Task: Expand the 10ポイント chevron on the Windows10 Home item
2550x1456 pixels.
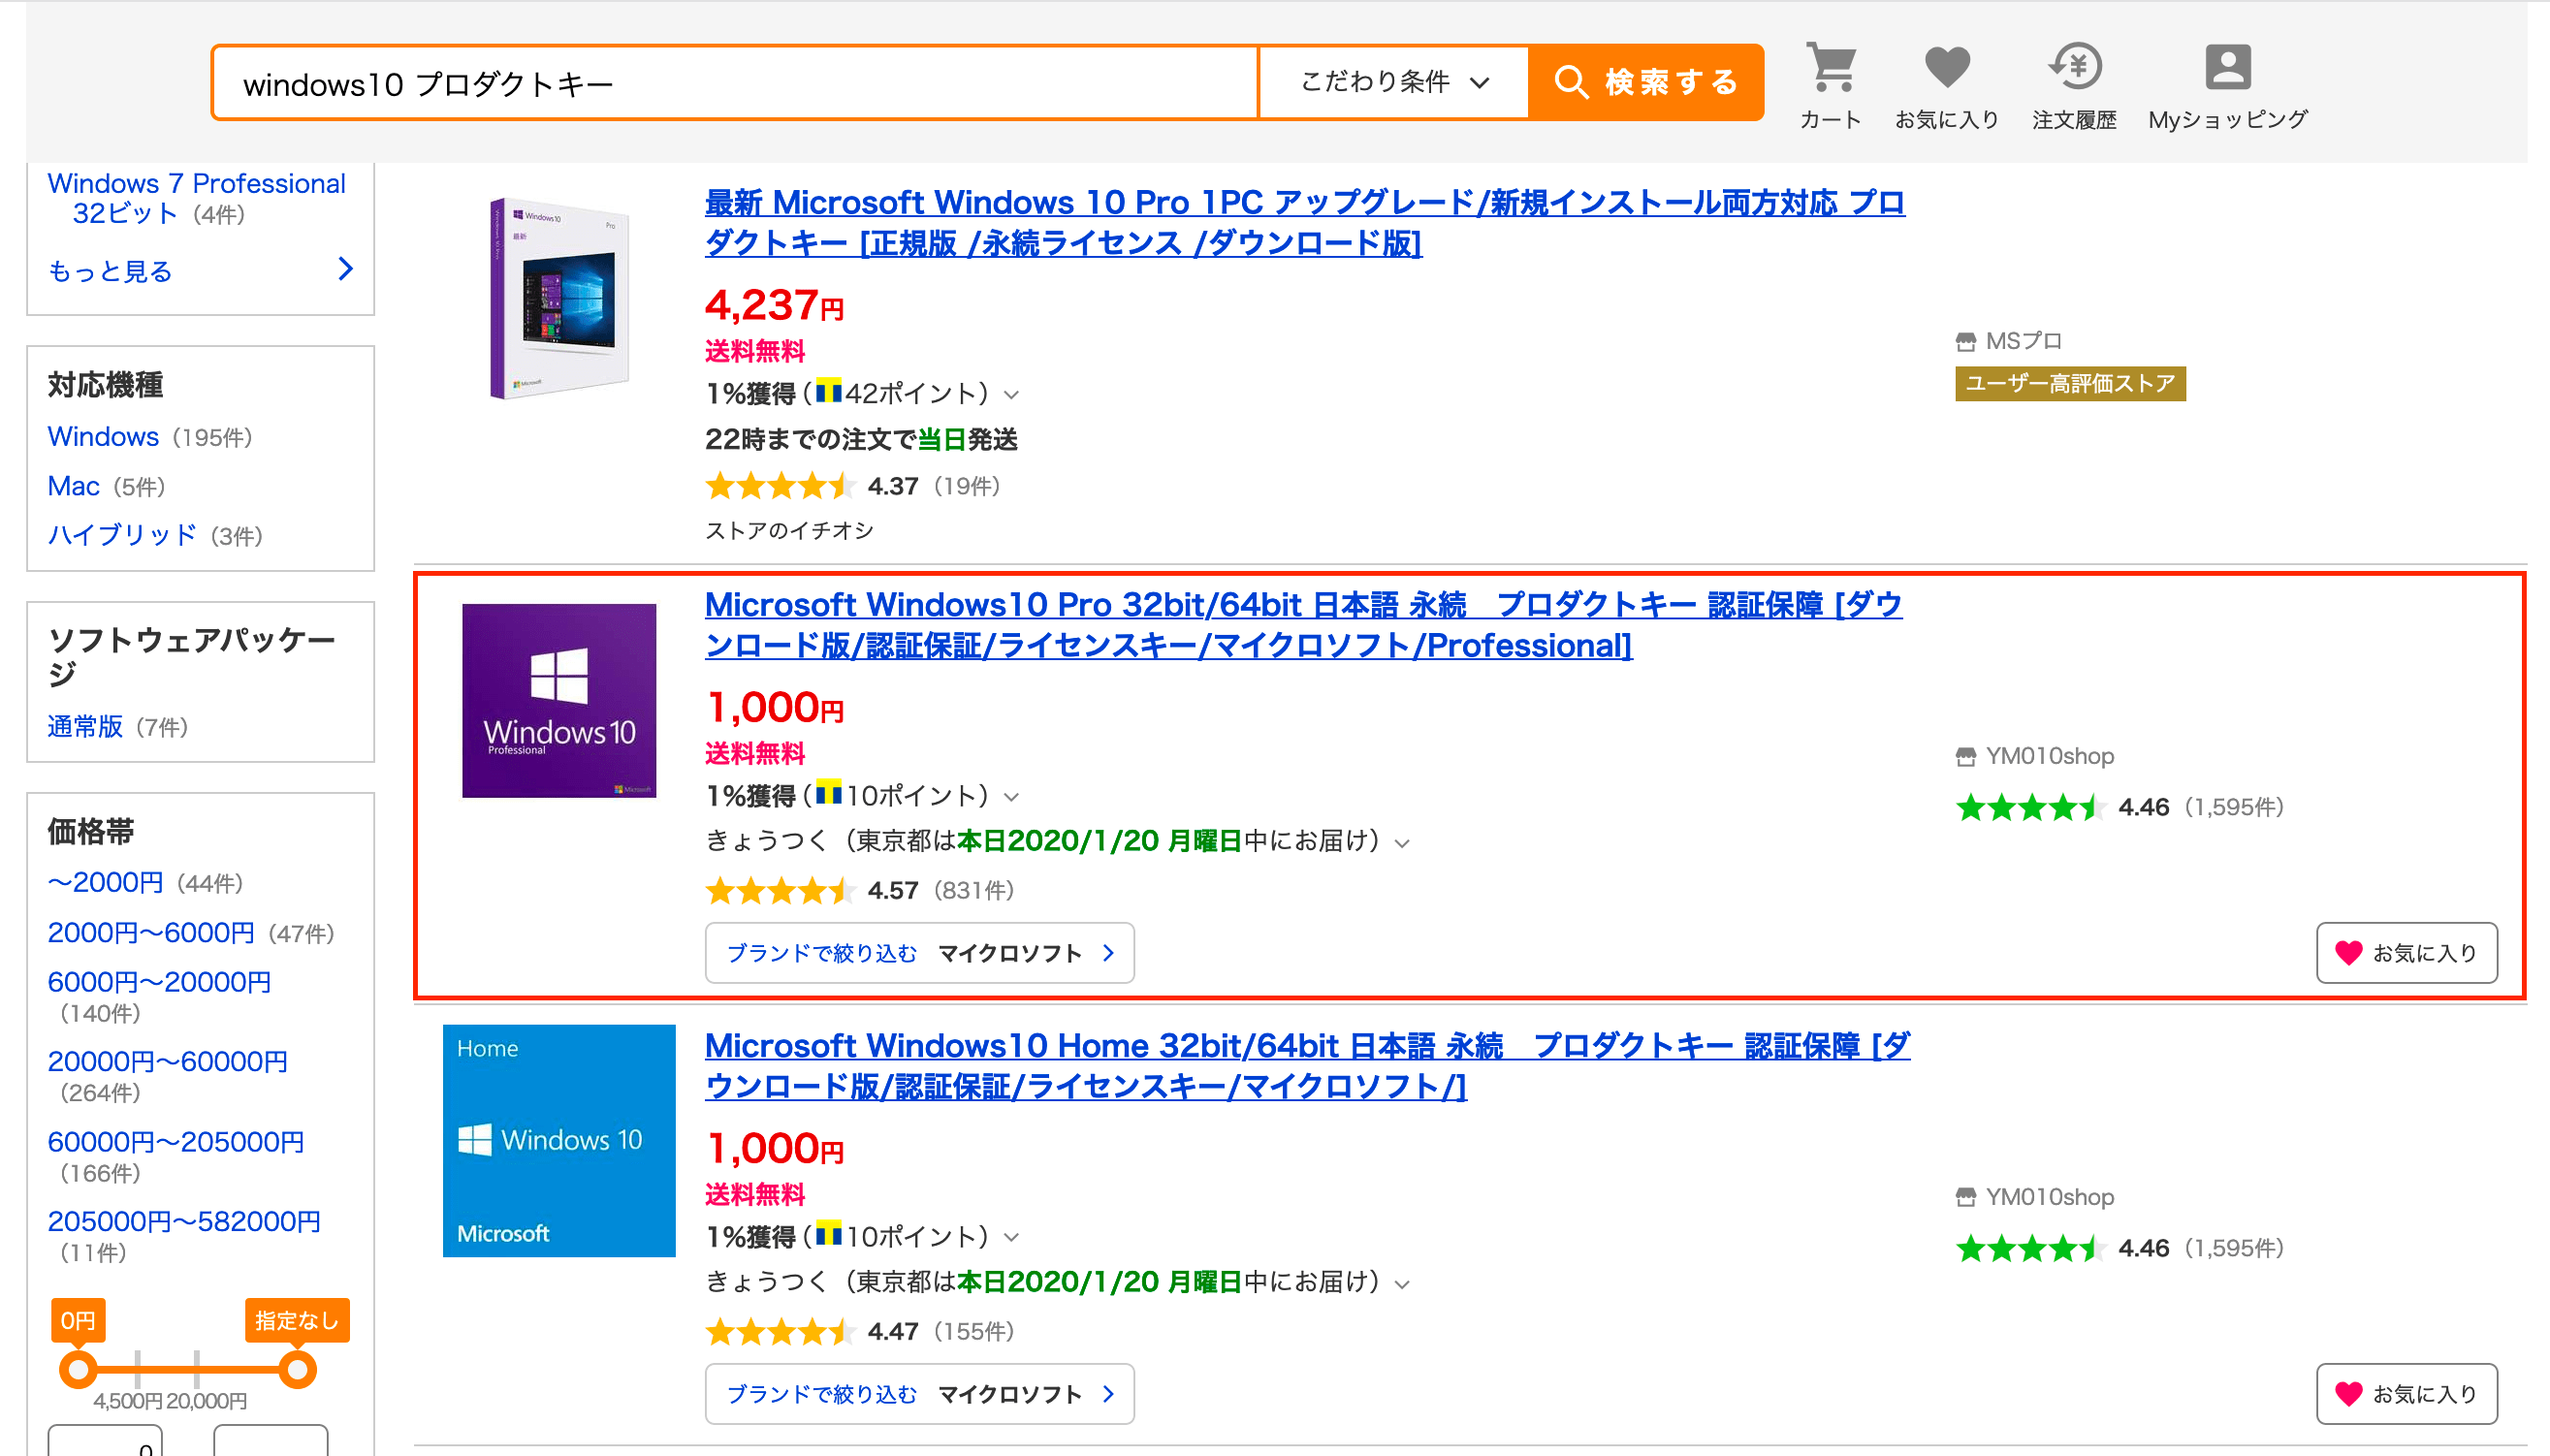Action: 1011,1238
